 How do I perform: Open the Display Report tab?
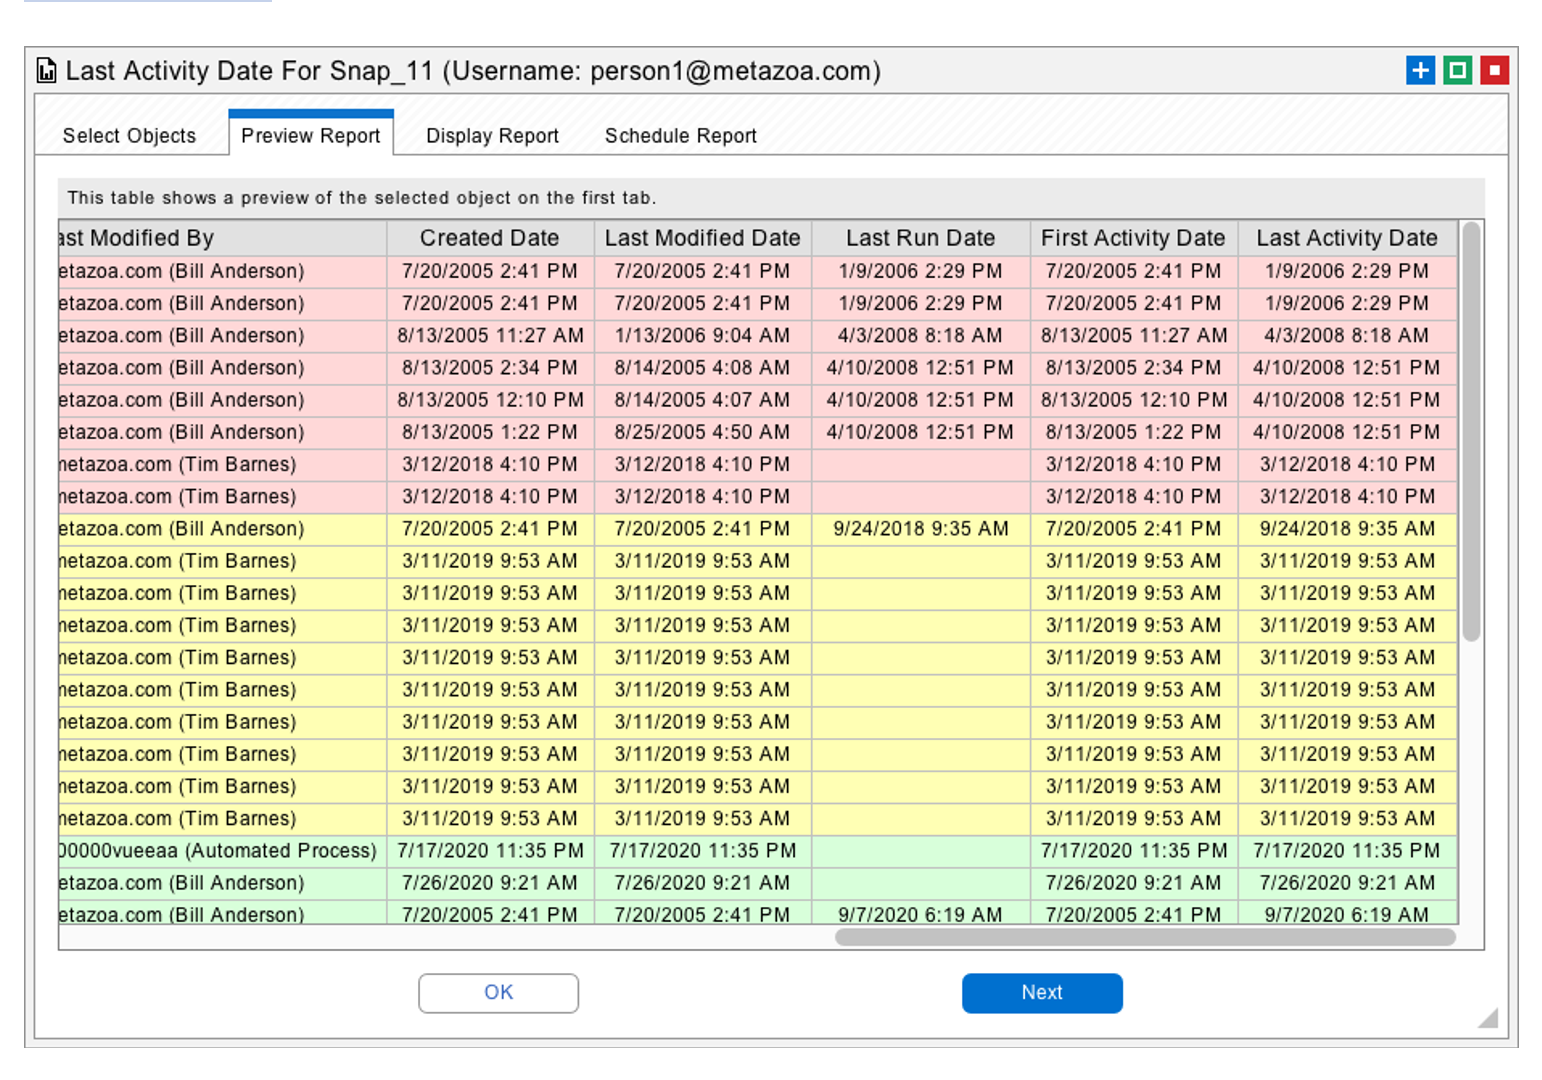point(492,135)
